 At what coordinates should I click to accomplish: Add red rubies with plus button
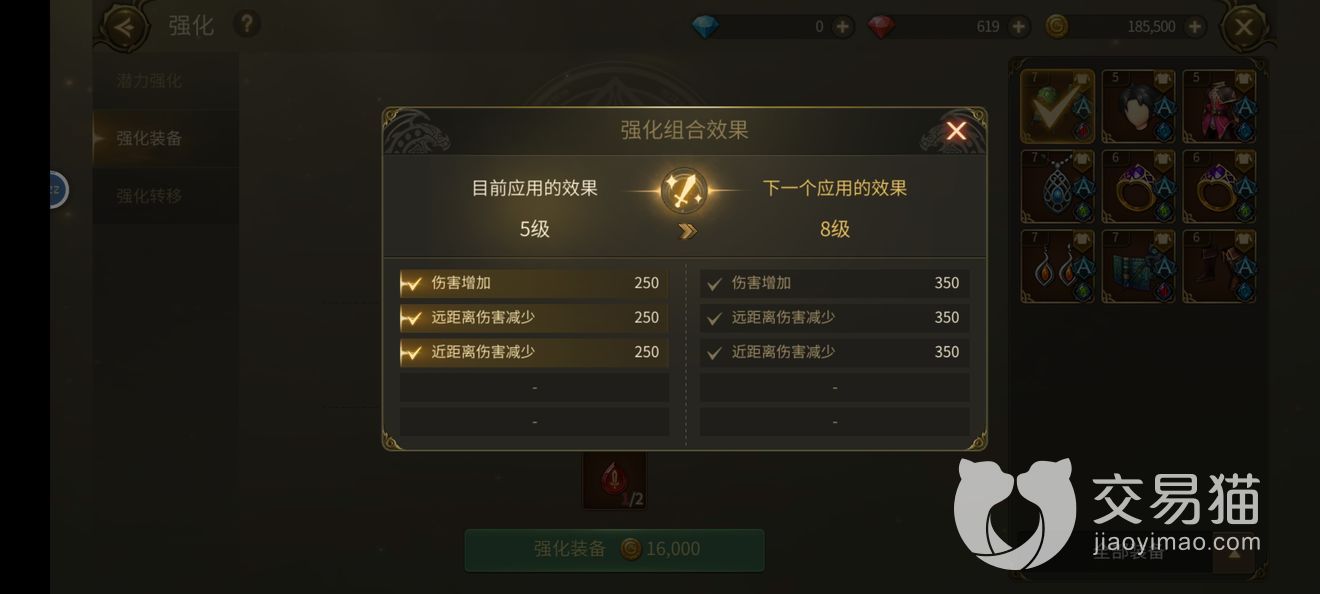coord(1018,27)
